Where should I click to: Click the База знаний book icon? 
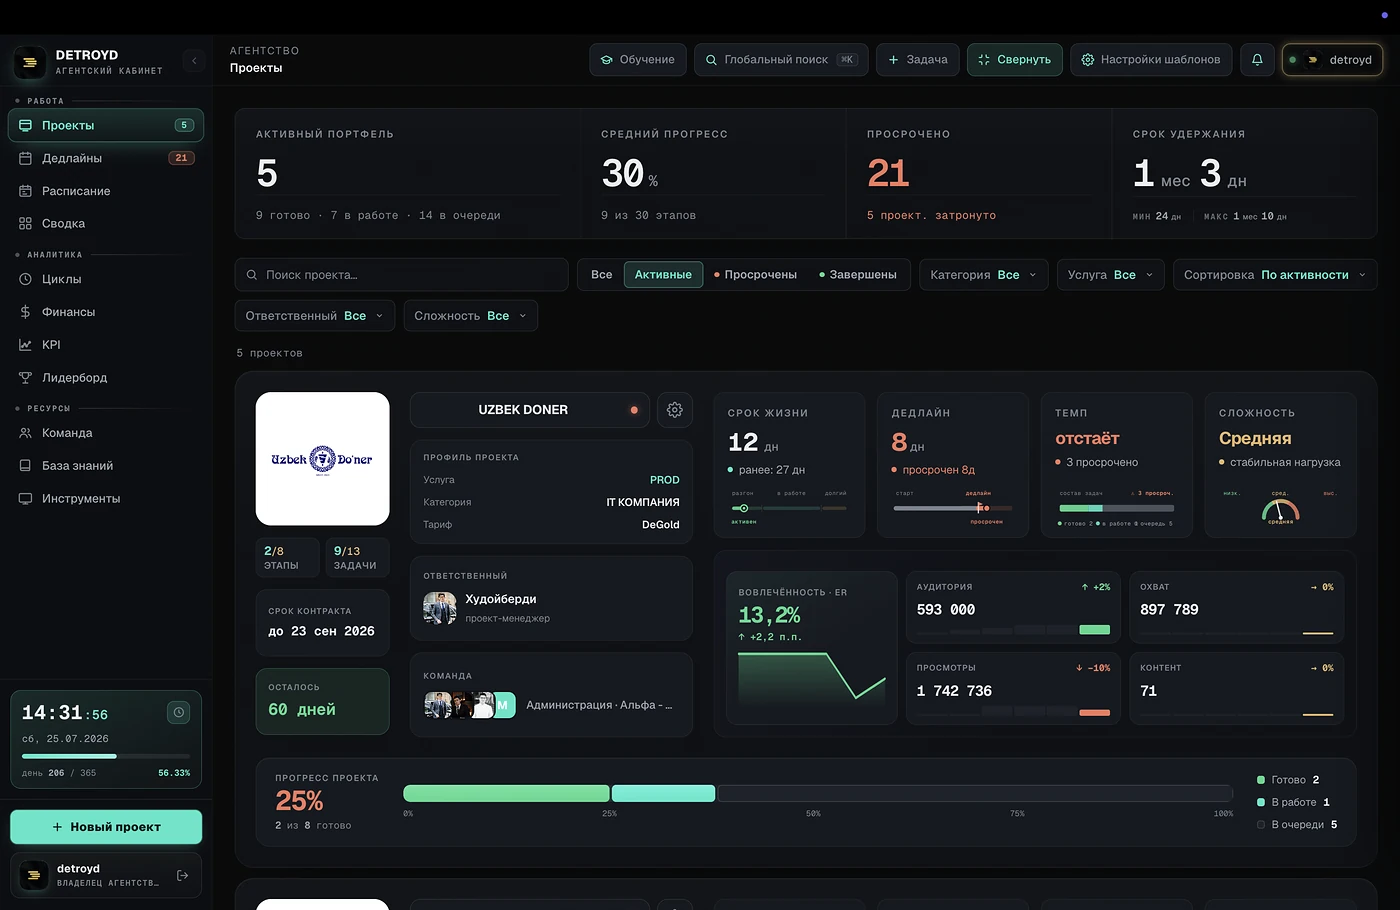pyautogui.click(x=26, y=466)
